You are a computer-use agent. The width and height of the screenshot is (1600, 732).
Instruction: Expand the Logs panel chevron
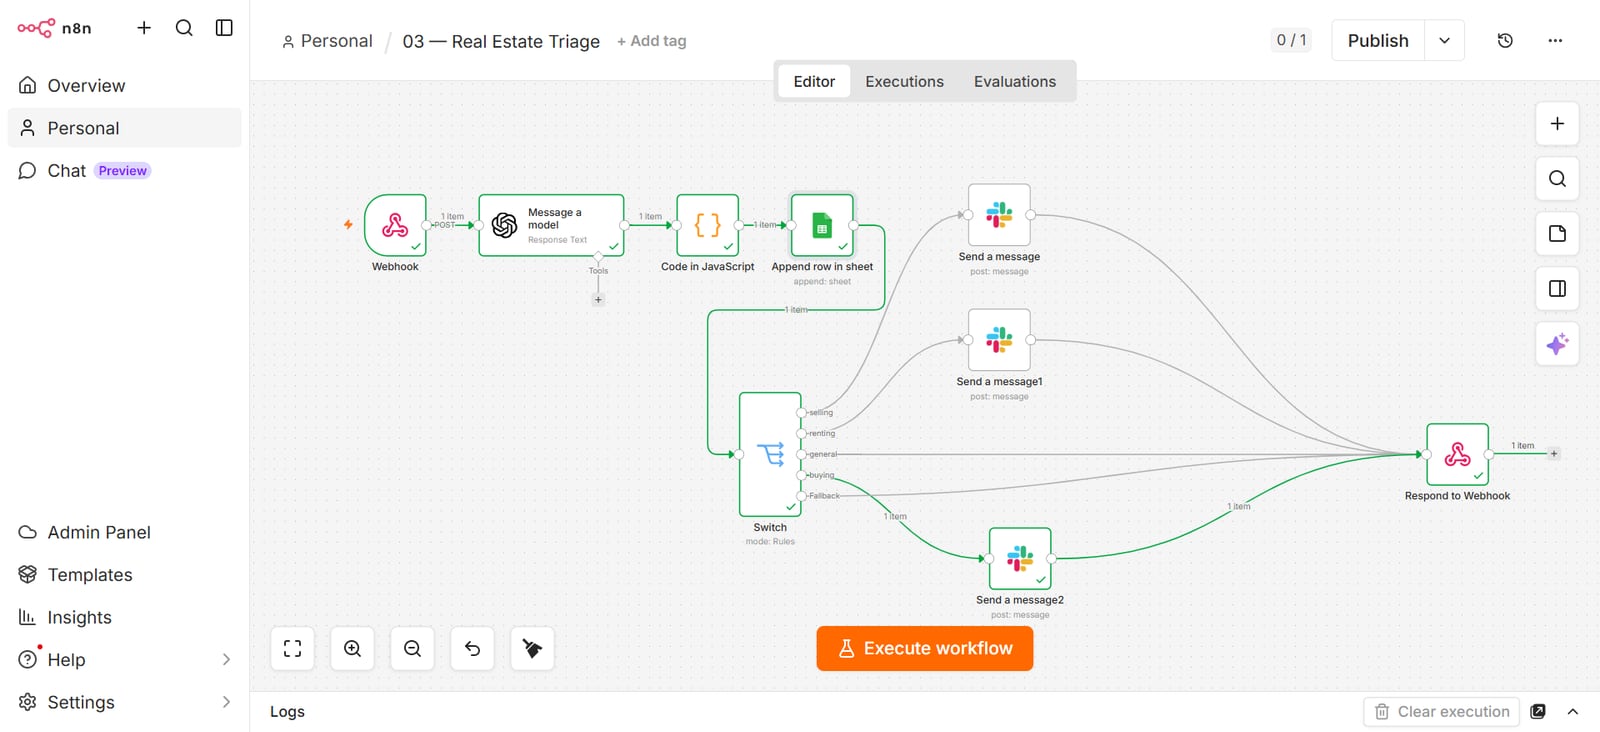point(1573,712)
